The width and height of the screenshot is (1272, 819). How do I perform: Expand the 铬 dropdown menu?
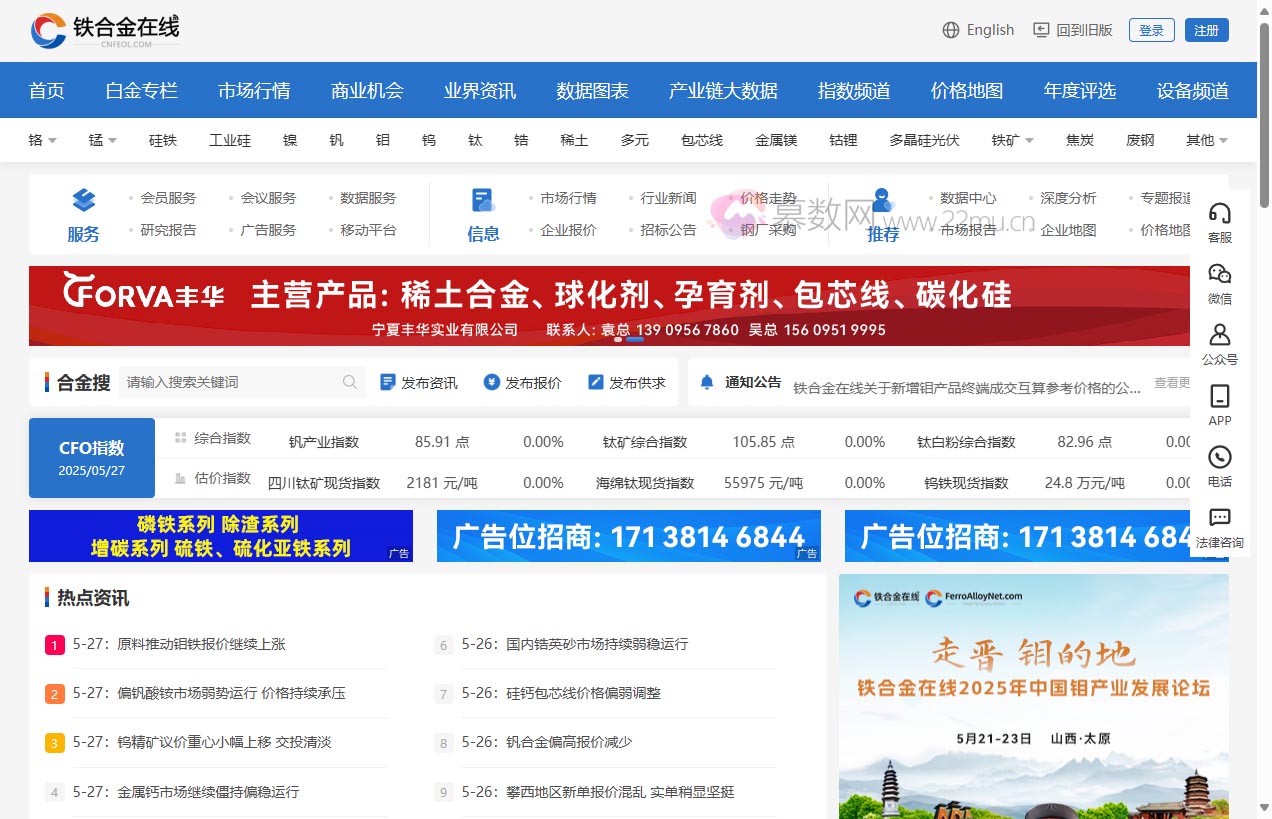tap(41, 140)
